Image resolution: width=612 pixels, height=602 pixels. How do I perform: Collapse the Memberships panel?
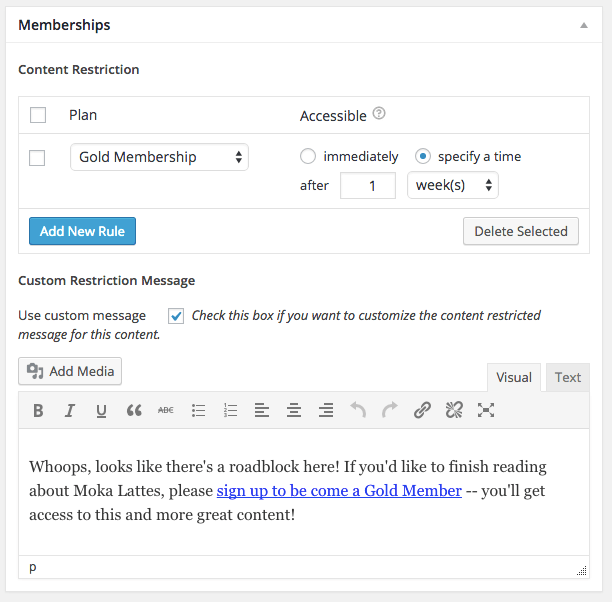point(584,25)
